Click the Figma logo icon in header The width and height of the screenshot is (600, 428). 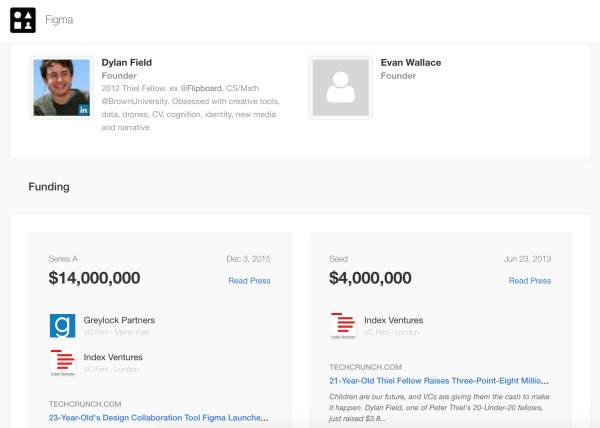(x=23, y=20)
